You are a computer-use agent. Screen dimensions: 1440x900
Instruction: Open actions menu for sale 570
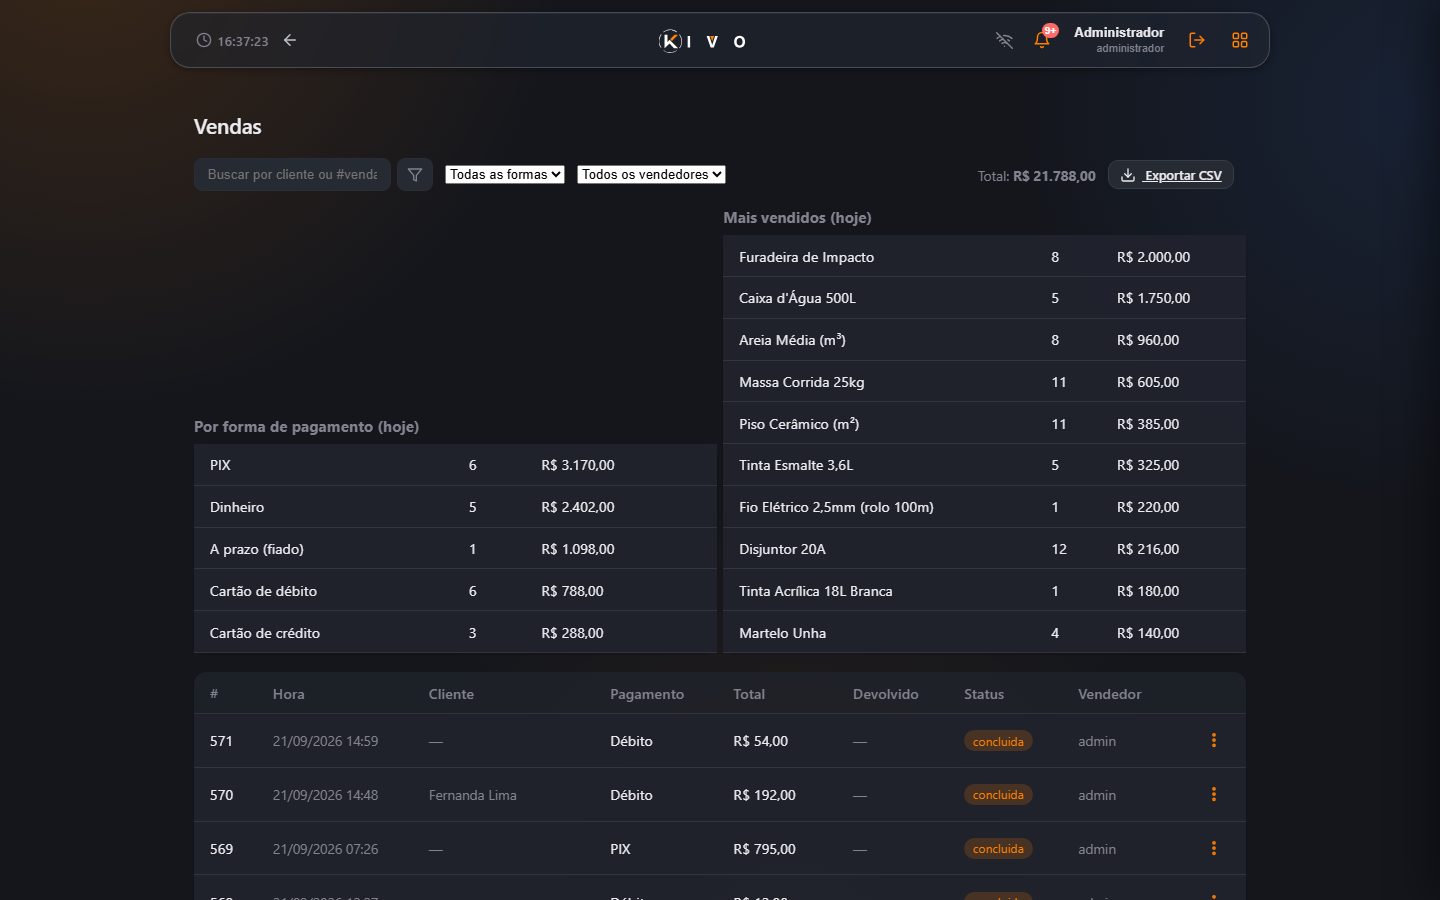coord(1214,794)
